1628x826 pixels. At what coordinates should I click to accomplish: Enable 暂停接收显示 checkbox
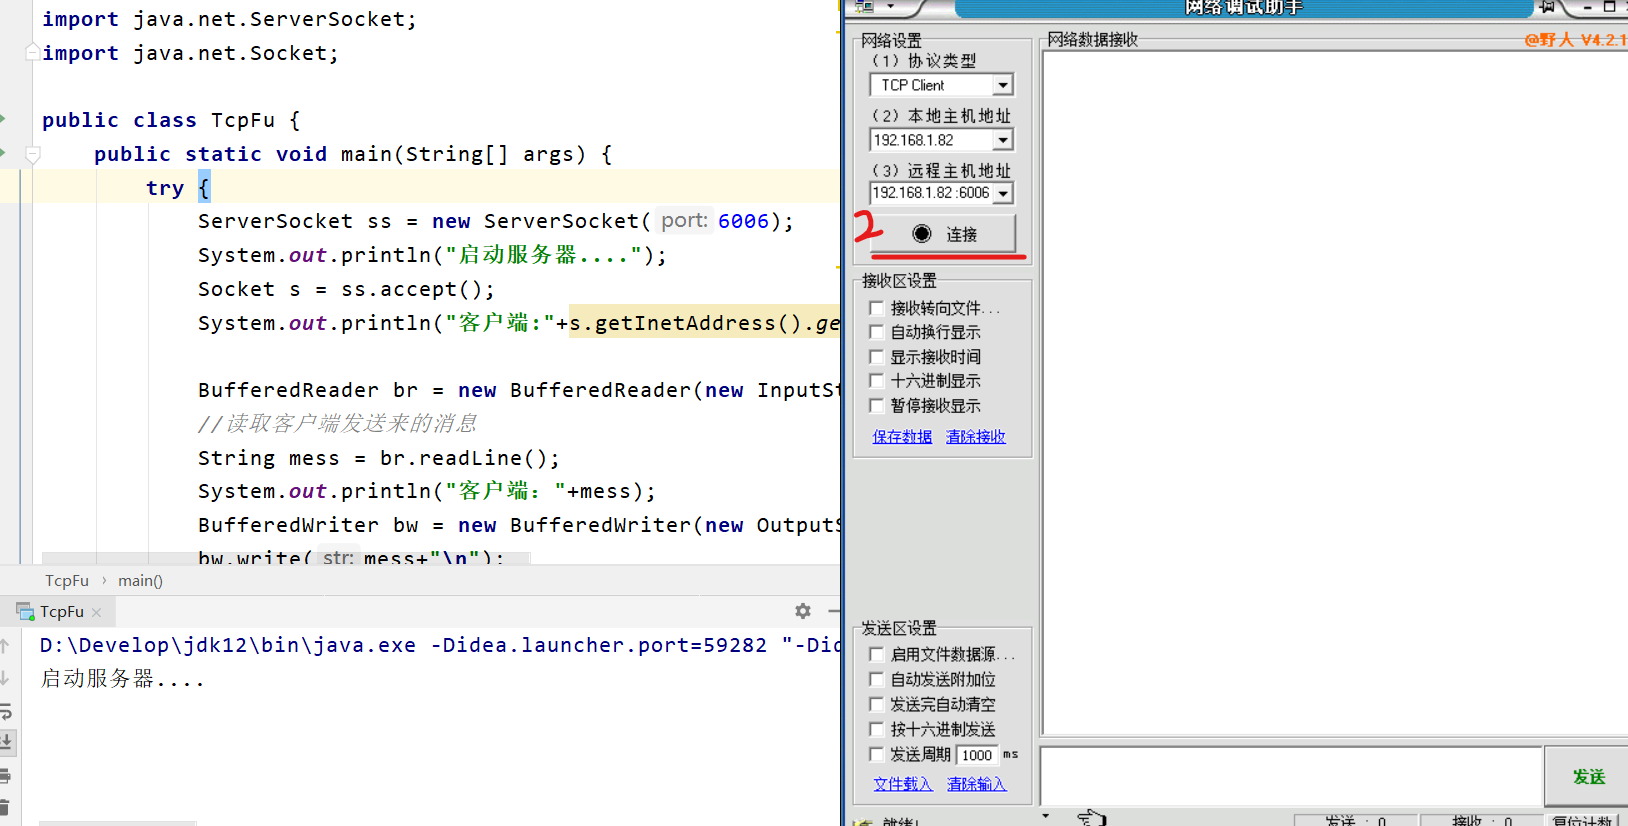877,406
